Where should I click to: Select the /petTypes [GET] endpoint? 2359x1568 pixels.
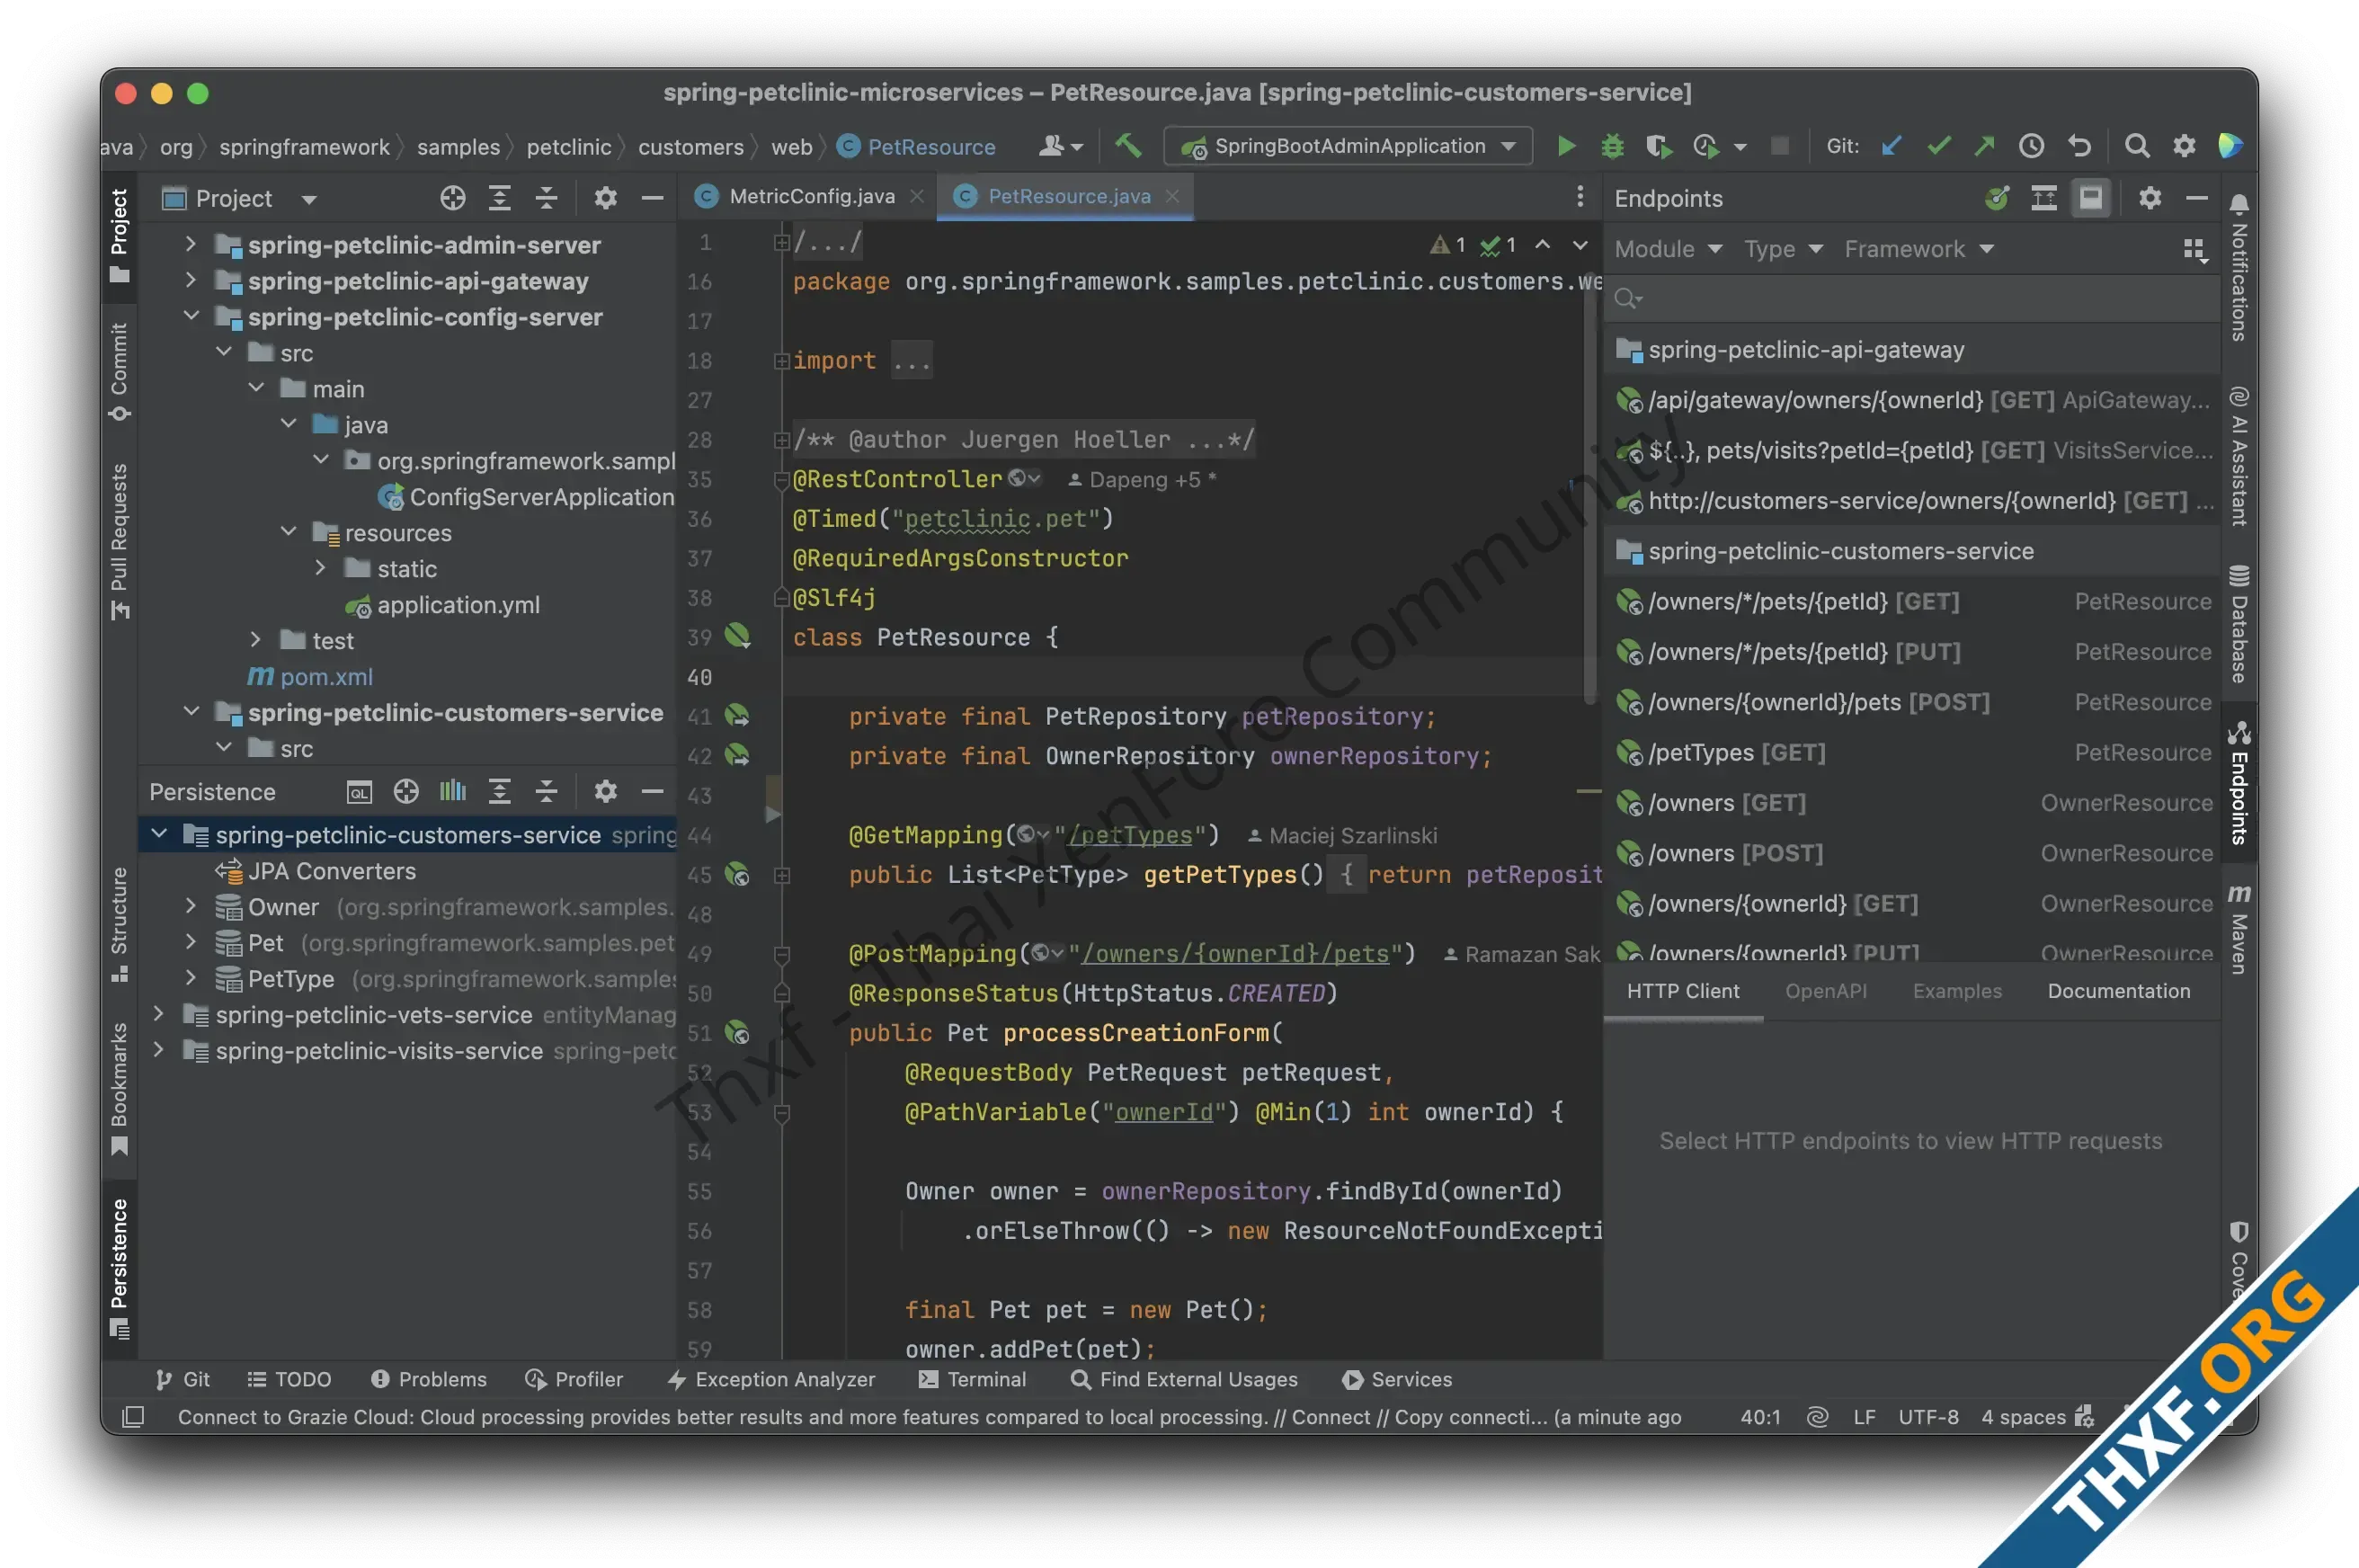[1912, 752]
